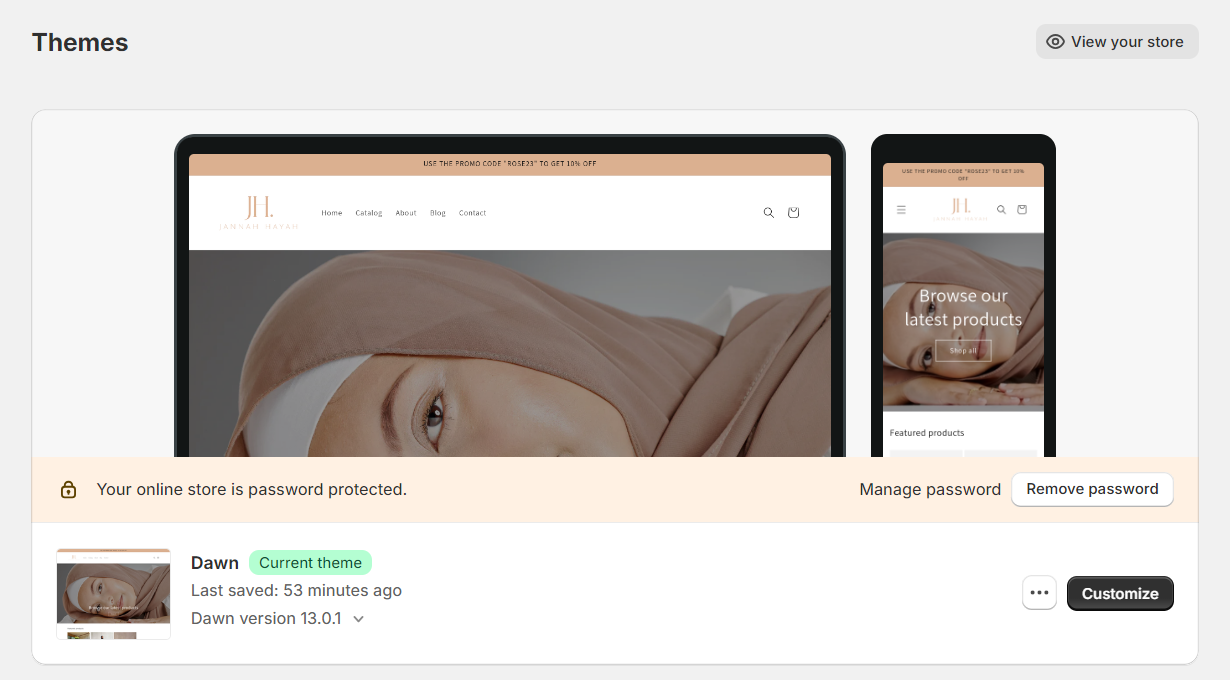Click the JH logo in mobile preview
This screenshot has height=680, width=1230.
click(960, 210)
